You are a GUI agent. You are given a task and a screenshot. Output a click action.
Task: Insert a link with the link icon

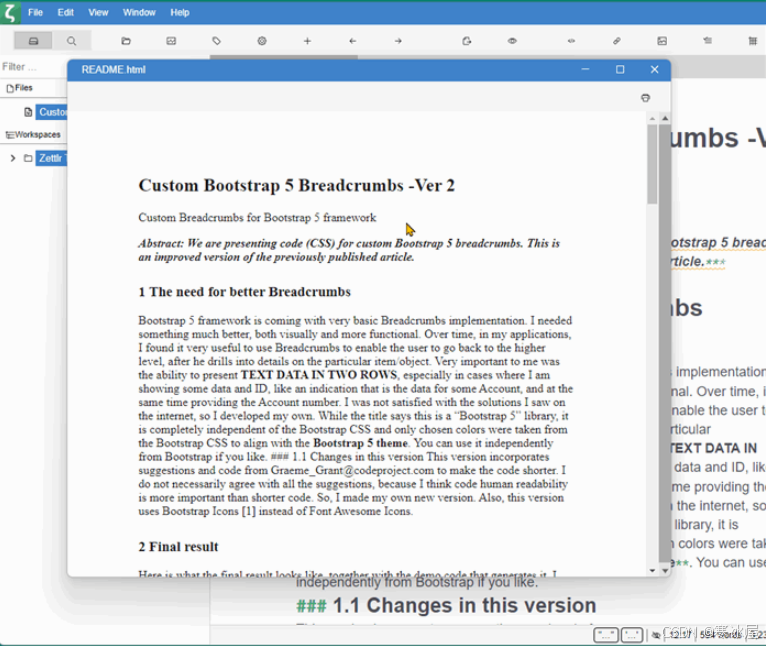point(617,41)
